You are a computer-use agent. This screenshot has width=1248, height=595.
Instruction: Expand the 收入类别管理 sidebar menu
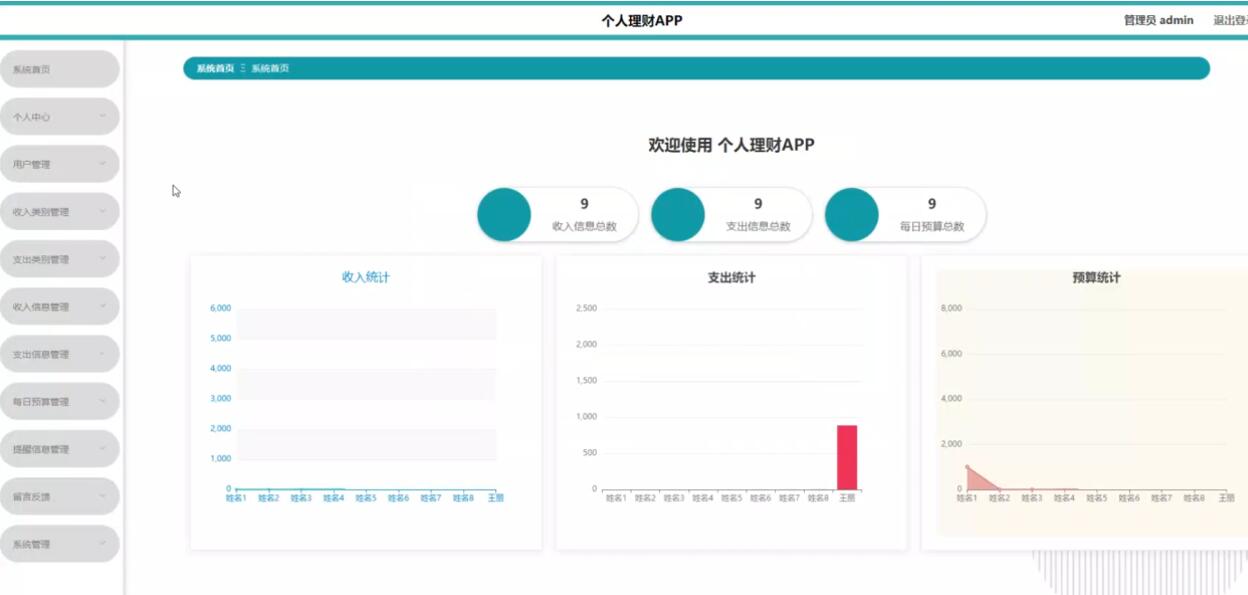61,211
